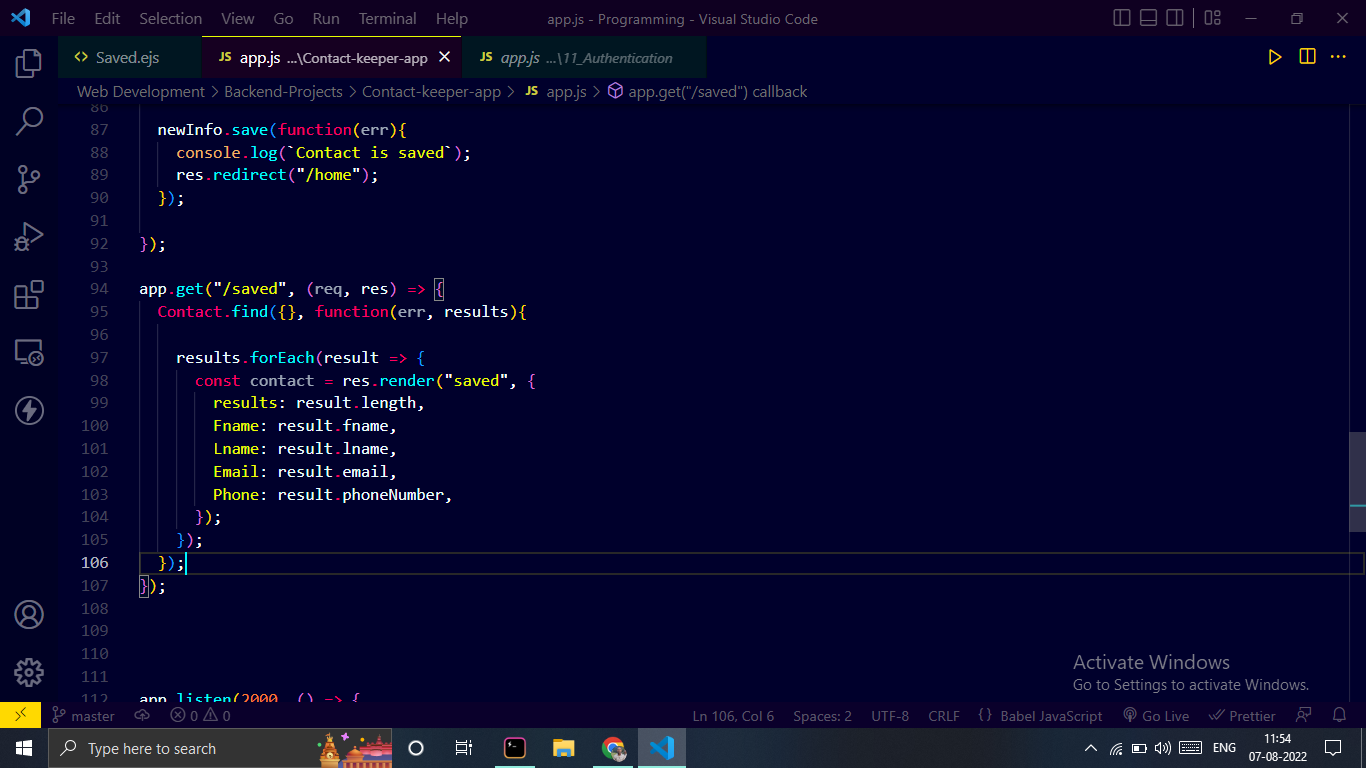Toggle the bottom panel layout icon
The image size is (1366, 768).
coord(1149,18)
